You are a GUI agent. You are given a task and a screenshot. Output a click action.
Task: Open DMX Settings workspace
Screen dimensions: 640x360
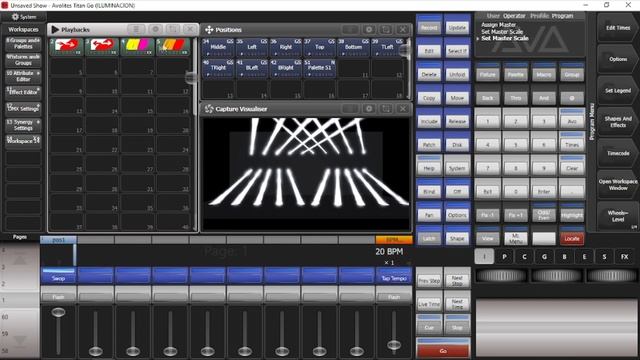pyautogui.click(x=23, y=109)
